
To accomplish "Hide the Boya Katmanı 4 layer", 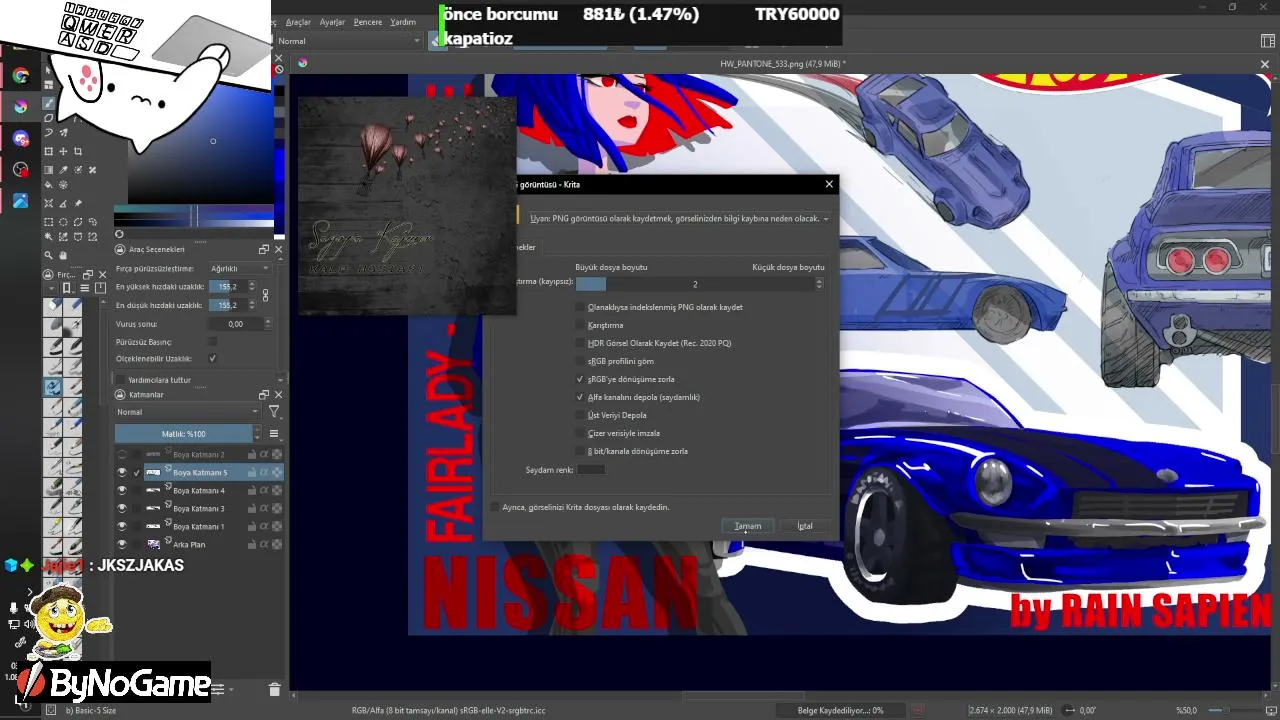I will point(122,490).
